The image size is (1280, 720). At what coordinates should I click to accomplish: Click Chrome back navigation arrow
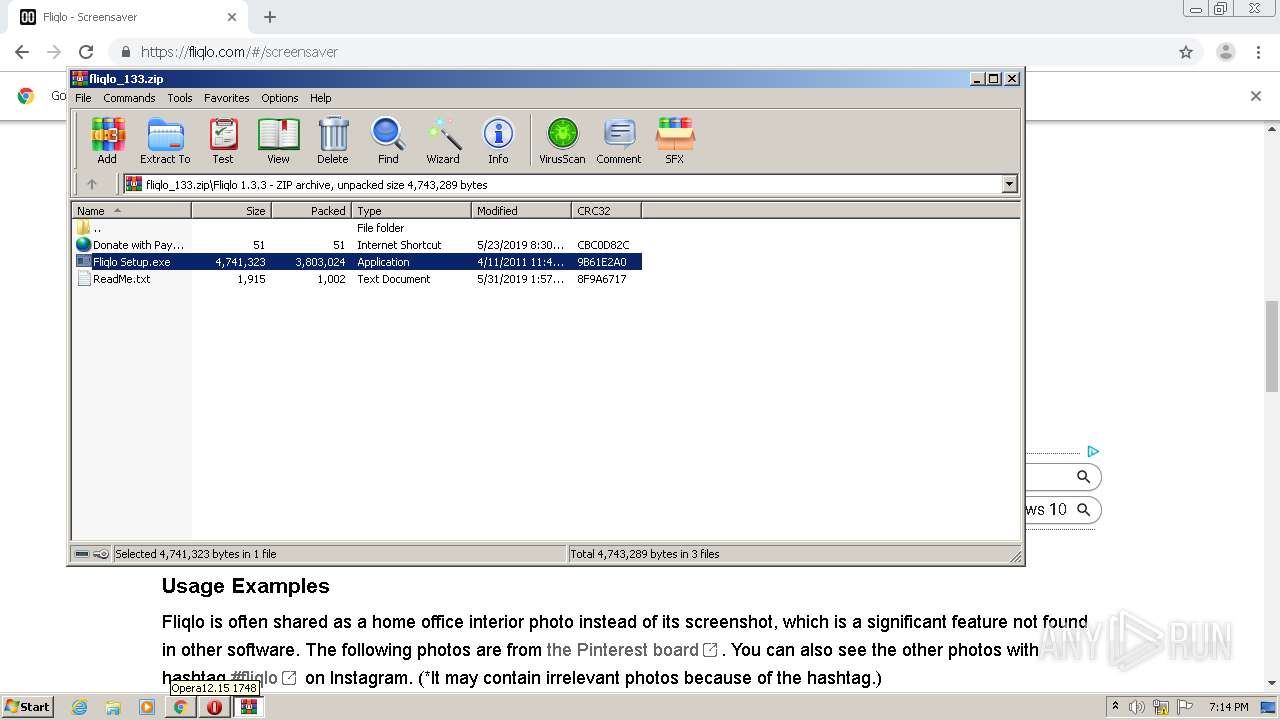coord(22,52)
